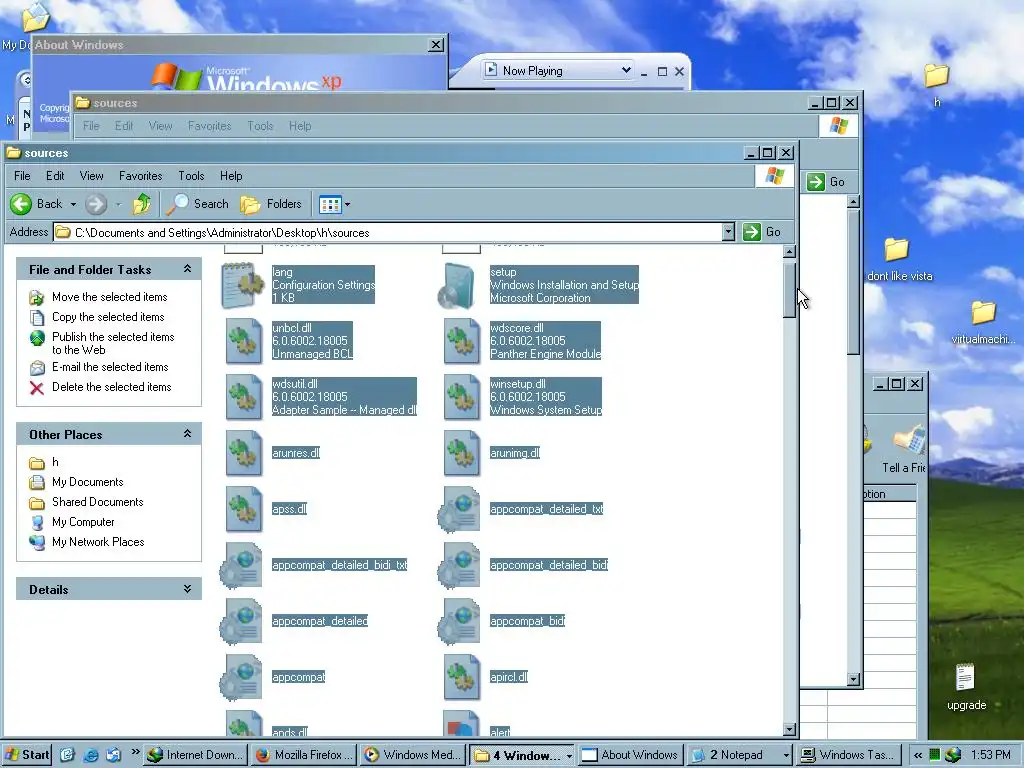Screen dimensions: 1024x768
Task: Collapse the File and Folder Tasks panel
Action: point(187,269)
